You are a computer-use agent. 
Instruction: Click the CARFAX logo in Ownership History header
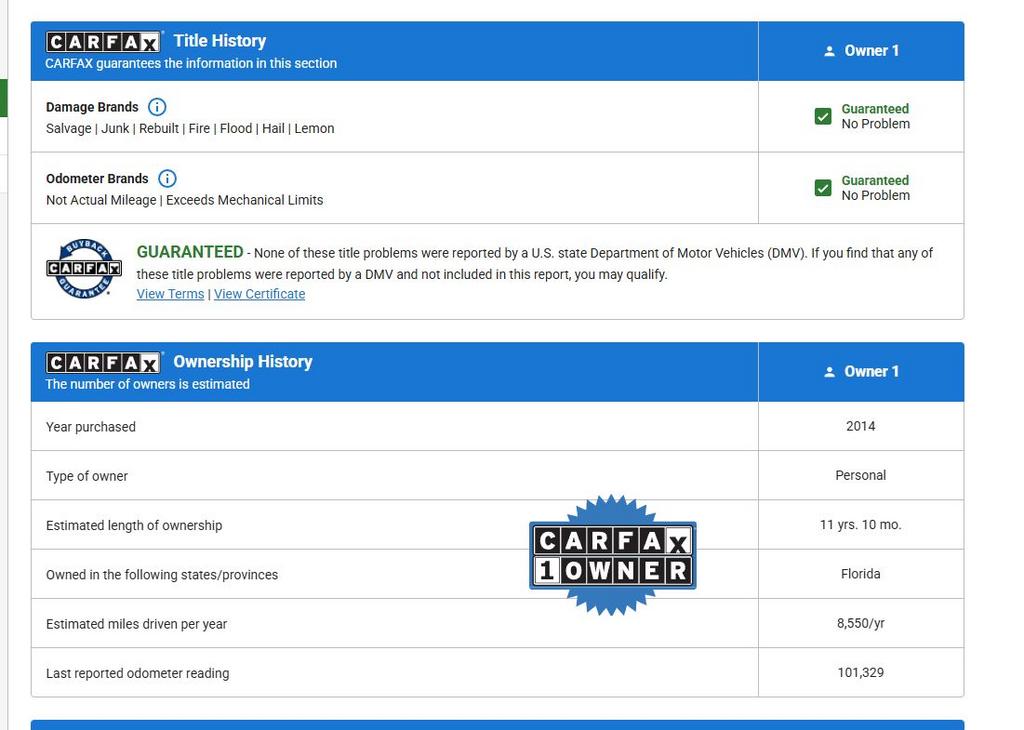coord(103,363)
